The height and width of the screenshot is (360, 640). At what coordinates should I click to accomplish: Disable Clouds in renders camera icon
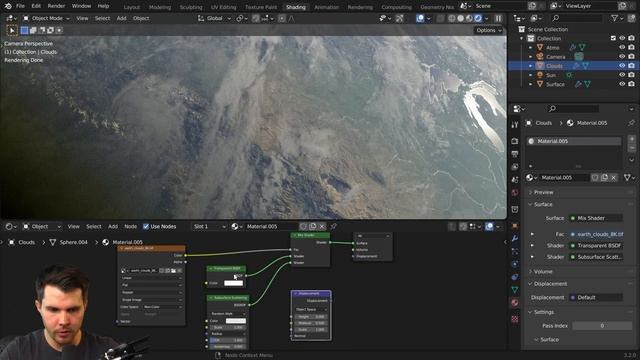click(x=631, y=66)
